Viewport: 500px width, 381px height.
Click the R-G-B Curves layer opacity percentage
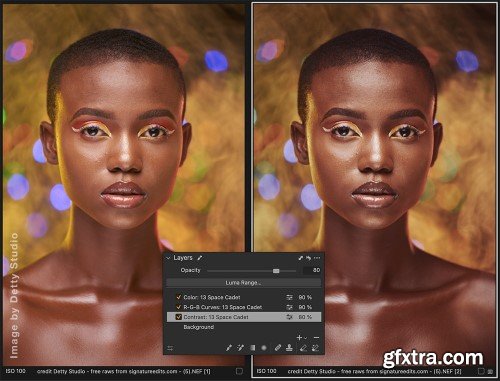pyautogui.click(x=305, y=307)
